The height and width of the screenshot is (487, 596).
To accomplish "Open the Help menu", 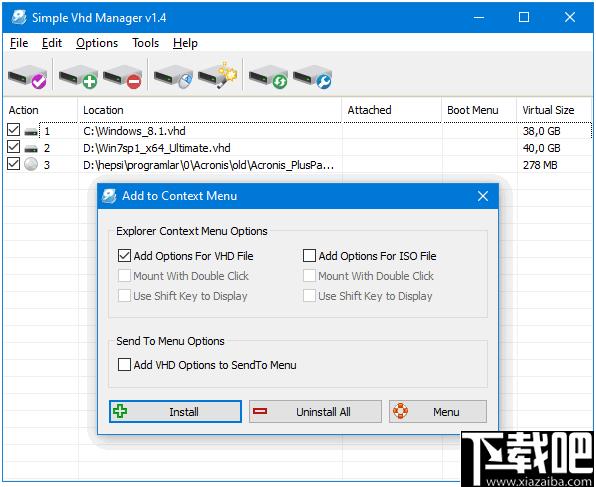I will tap(185, 43).
